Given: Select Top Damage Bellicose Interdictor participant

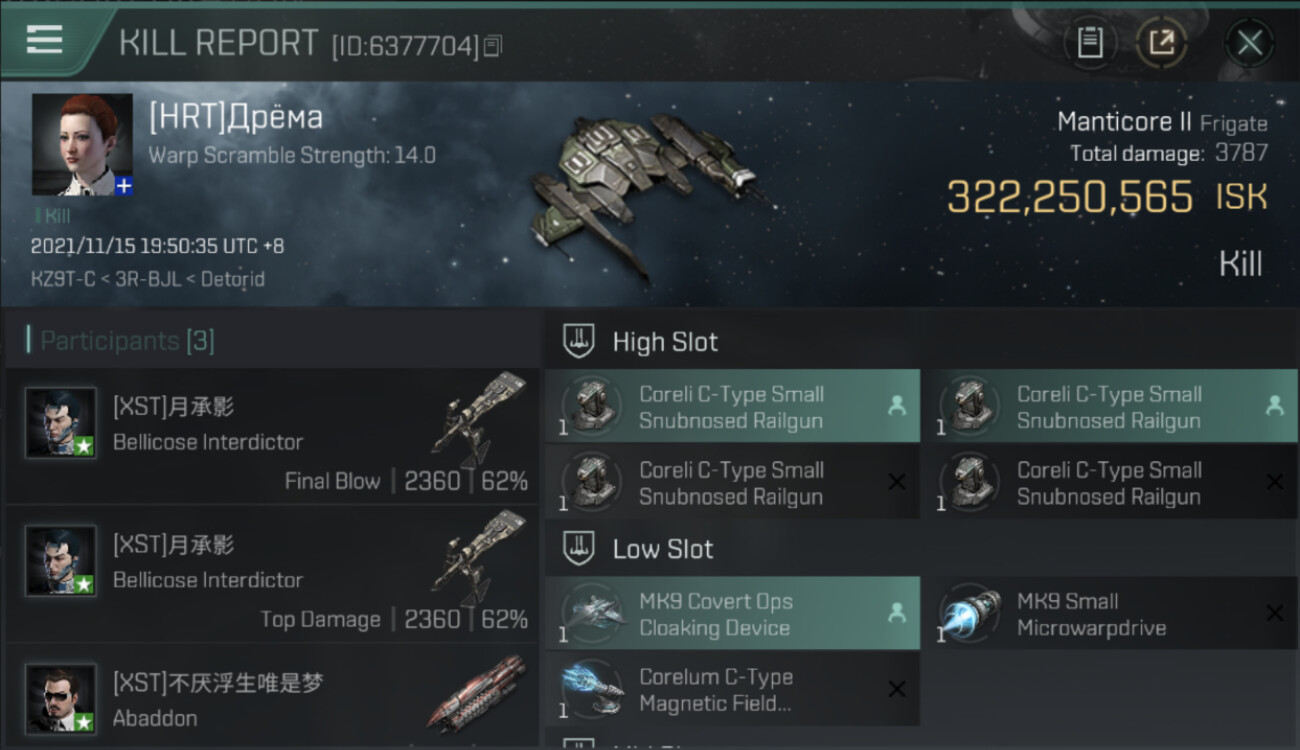Looking at the screenshot, I should 271,574.
